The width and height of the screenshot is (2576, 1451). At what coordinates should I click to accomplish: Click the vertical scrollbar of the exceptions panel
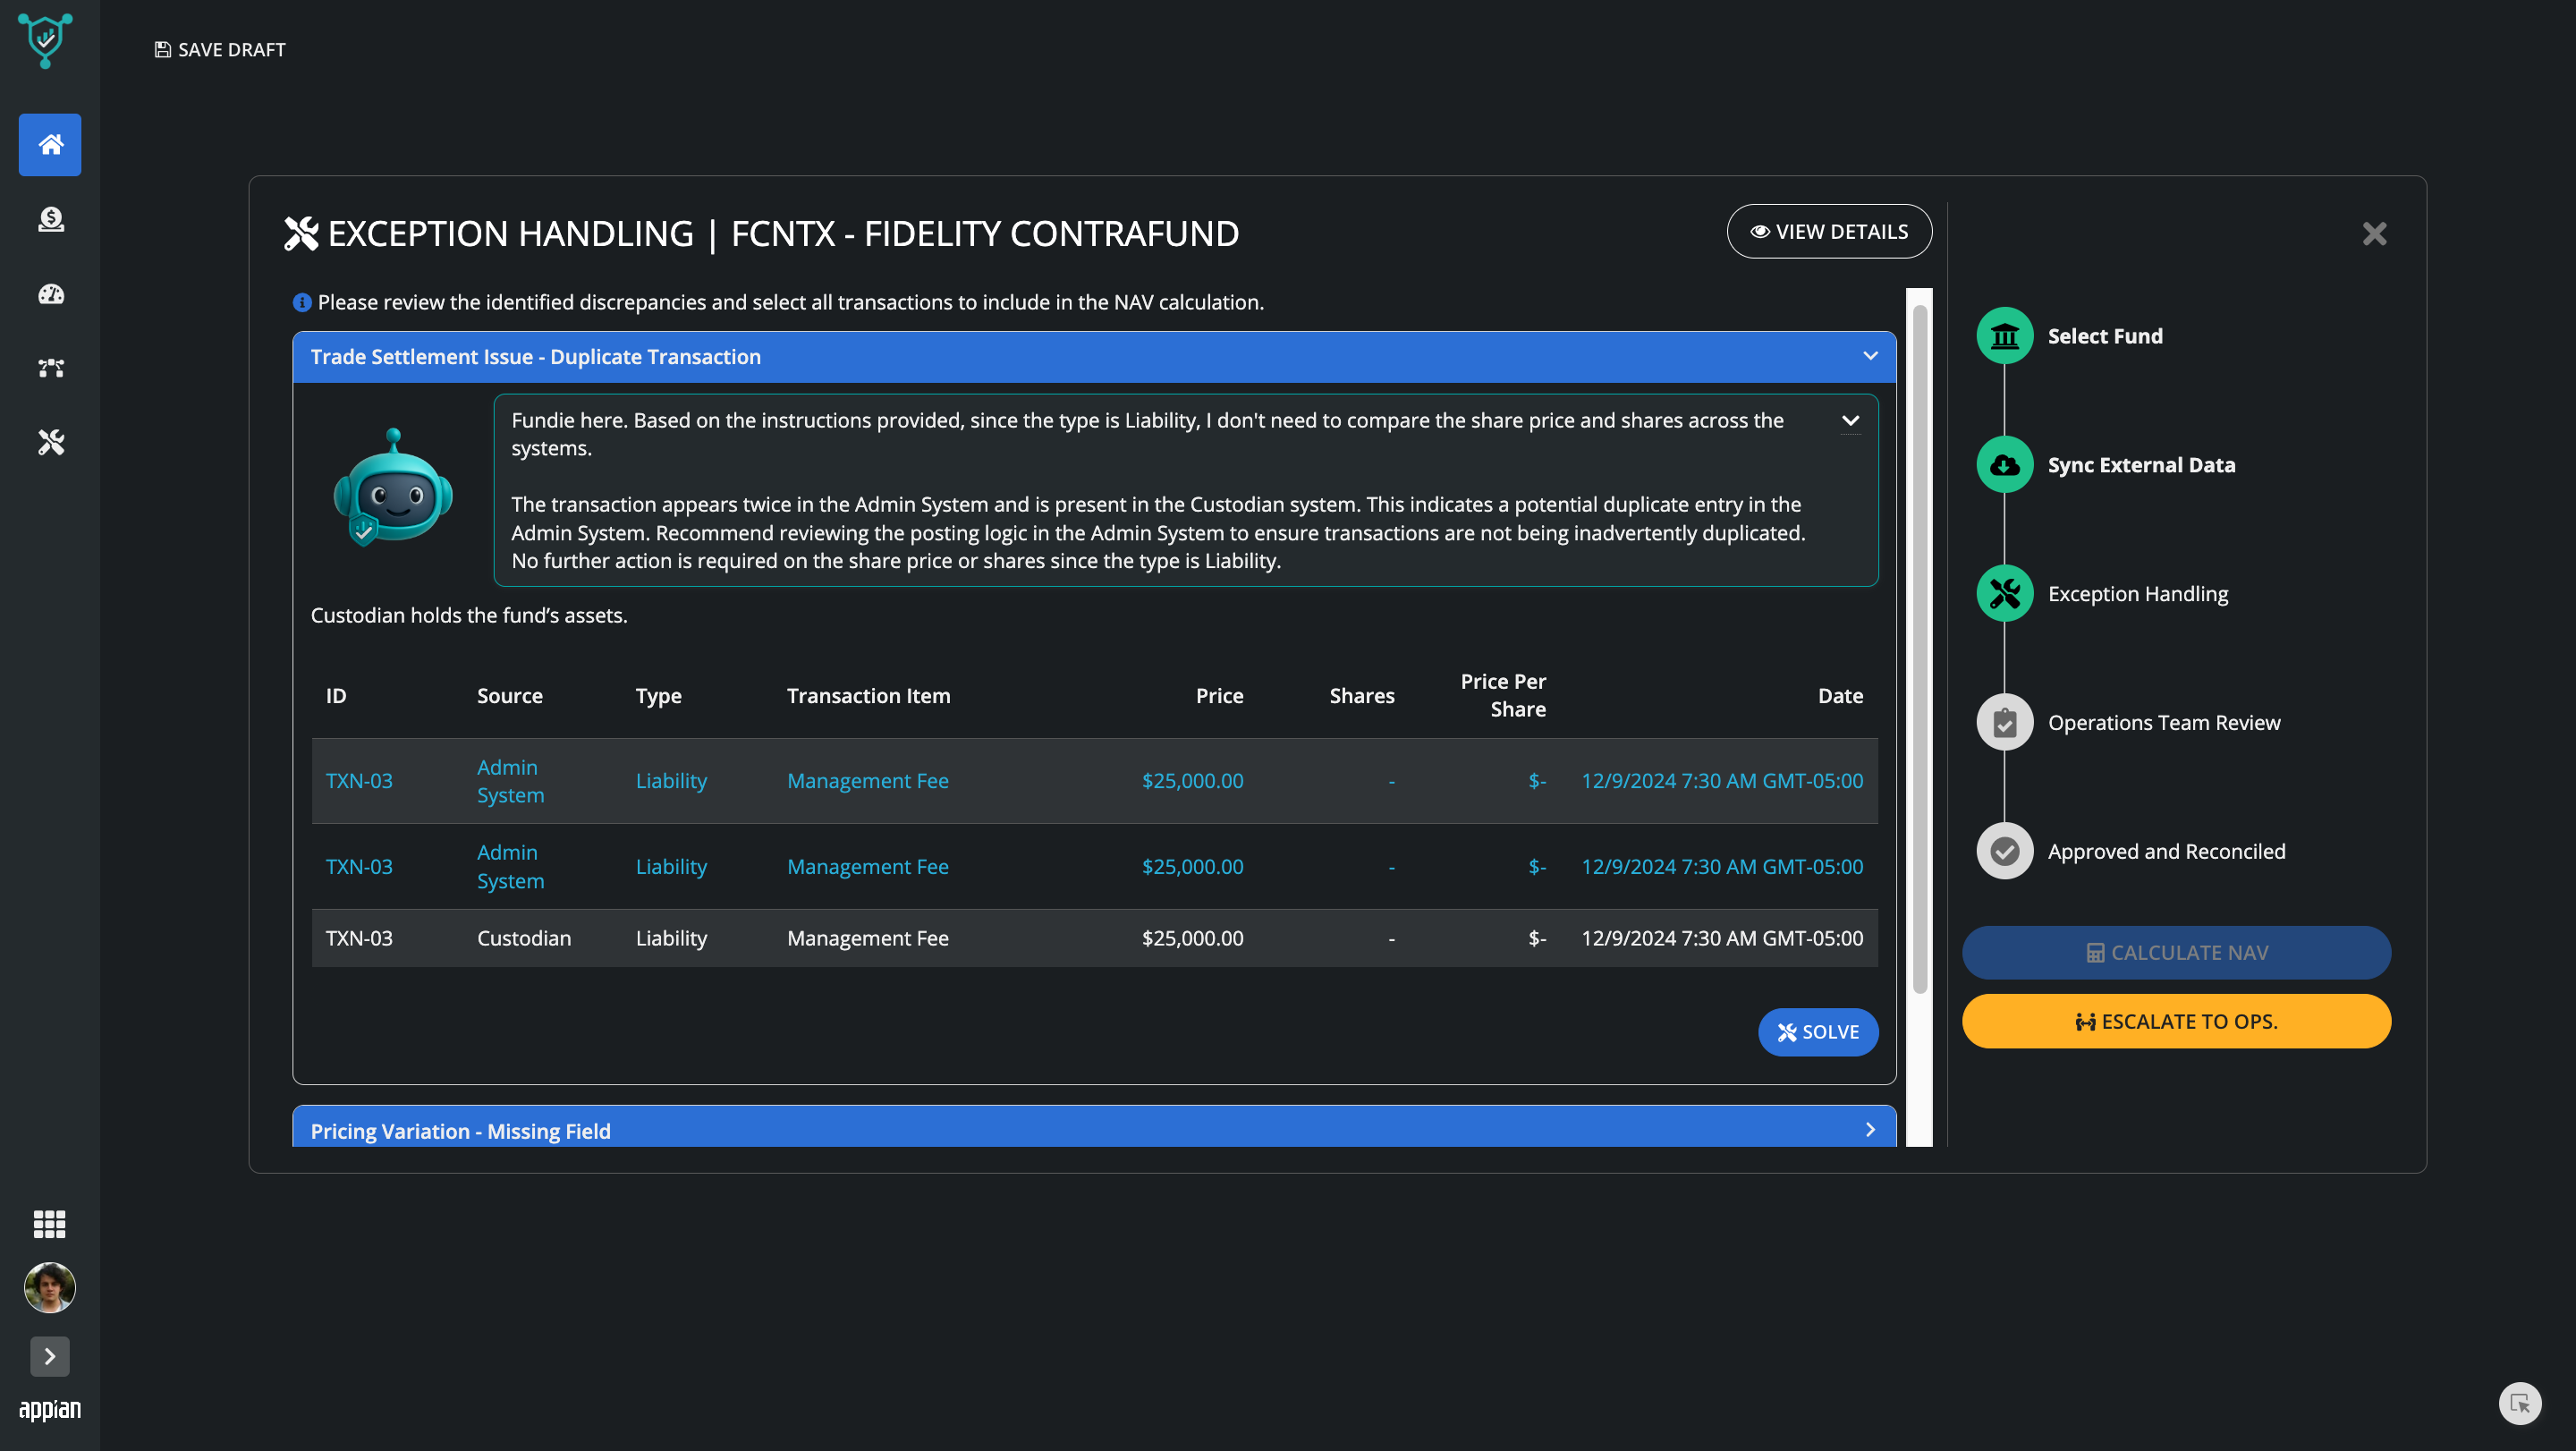1919,649
